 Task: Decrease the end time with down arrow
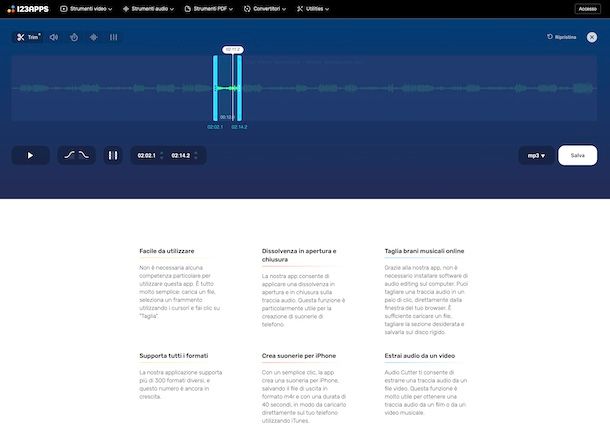(196, 158)
